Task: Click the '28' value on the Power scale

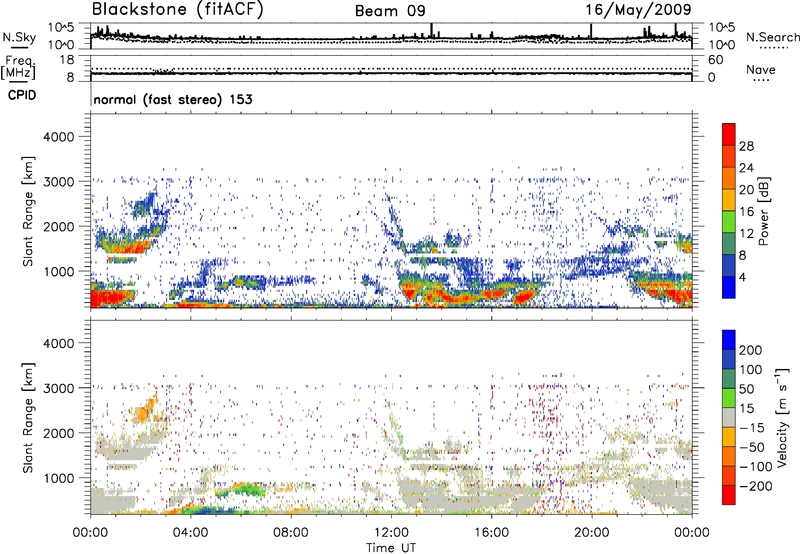Action: (746, 146)
